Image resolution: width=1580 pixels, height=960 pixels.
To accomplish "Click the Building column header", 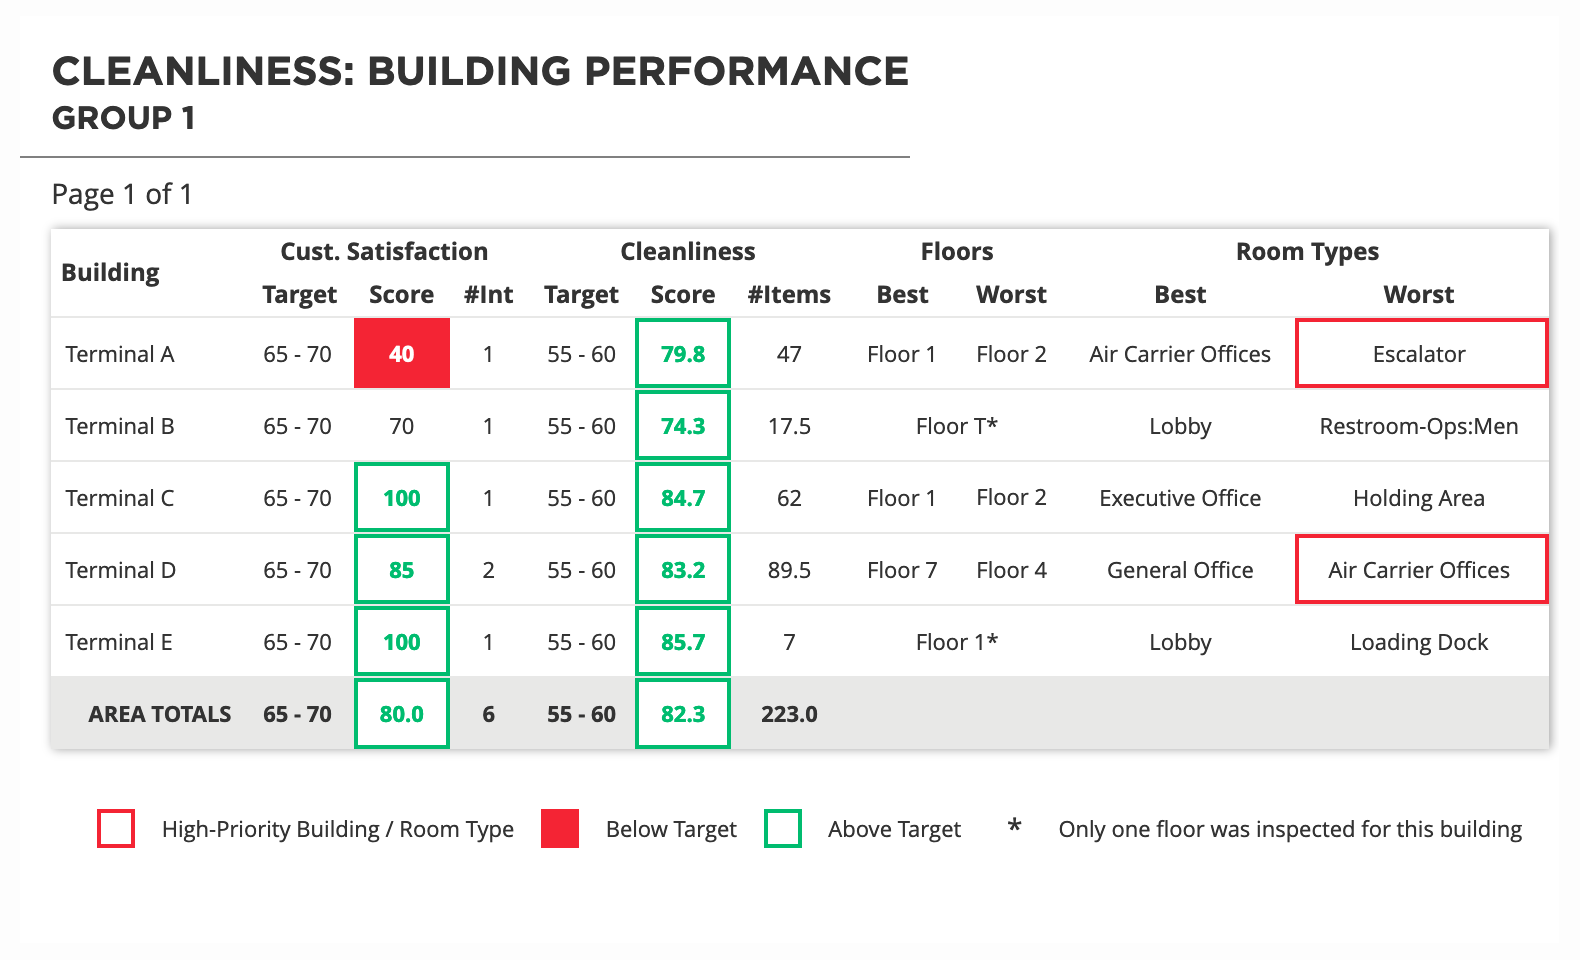I will click(x=110, y=273).
